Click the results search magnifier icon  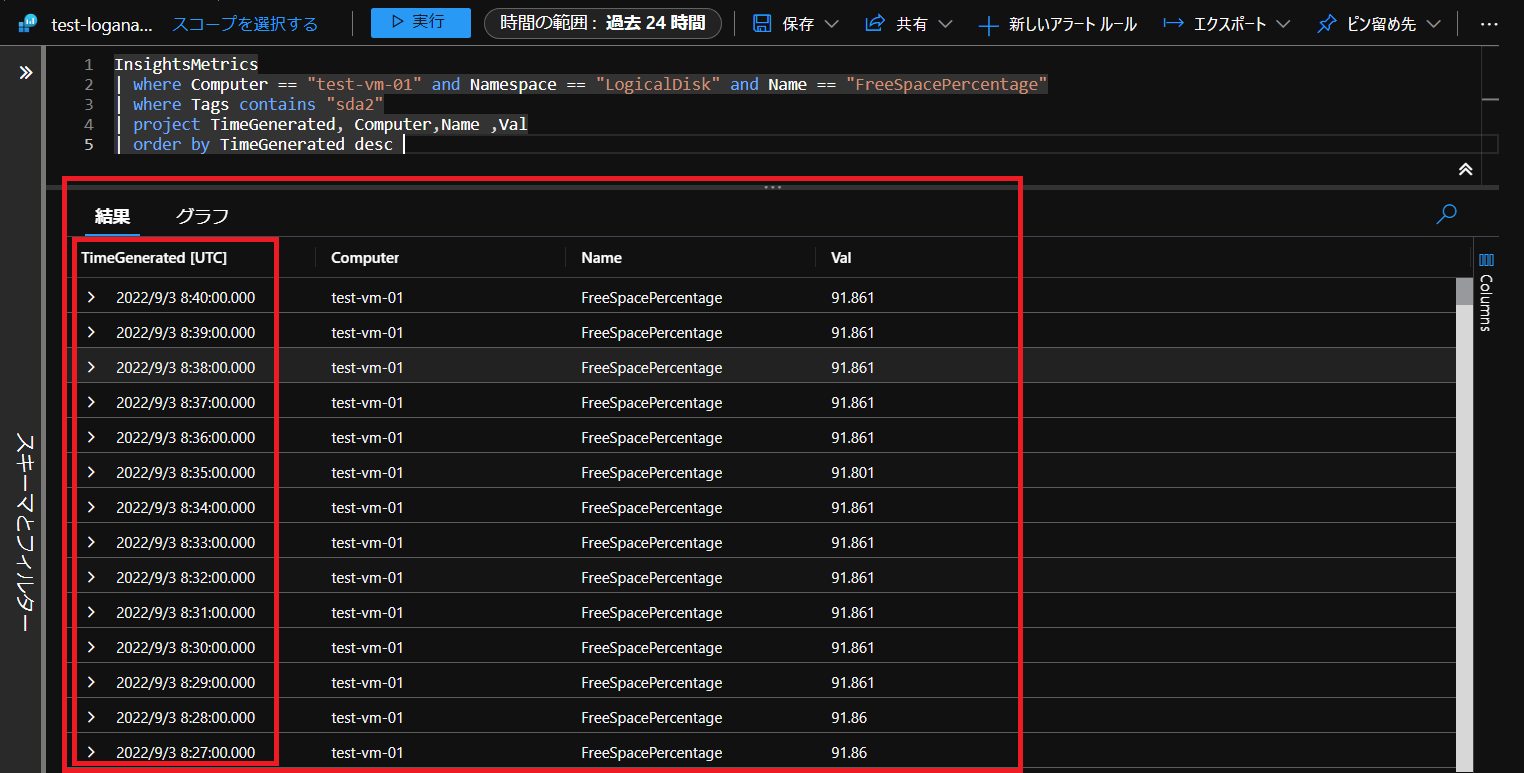click(x=1446, y=214)
